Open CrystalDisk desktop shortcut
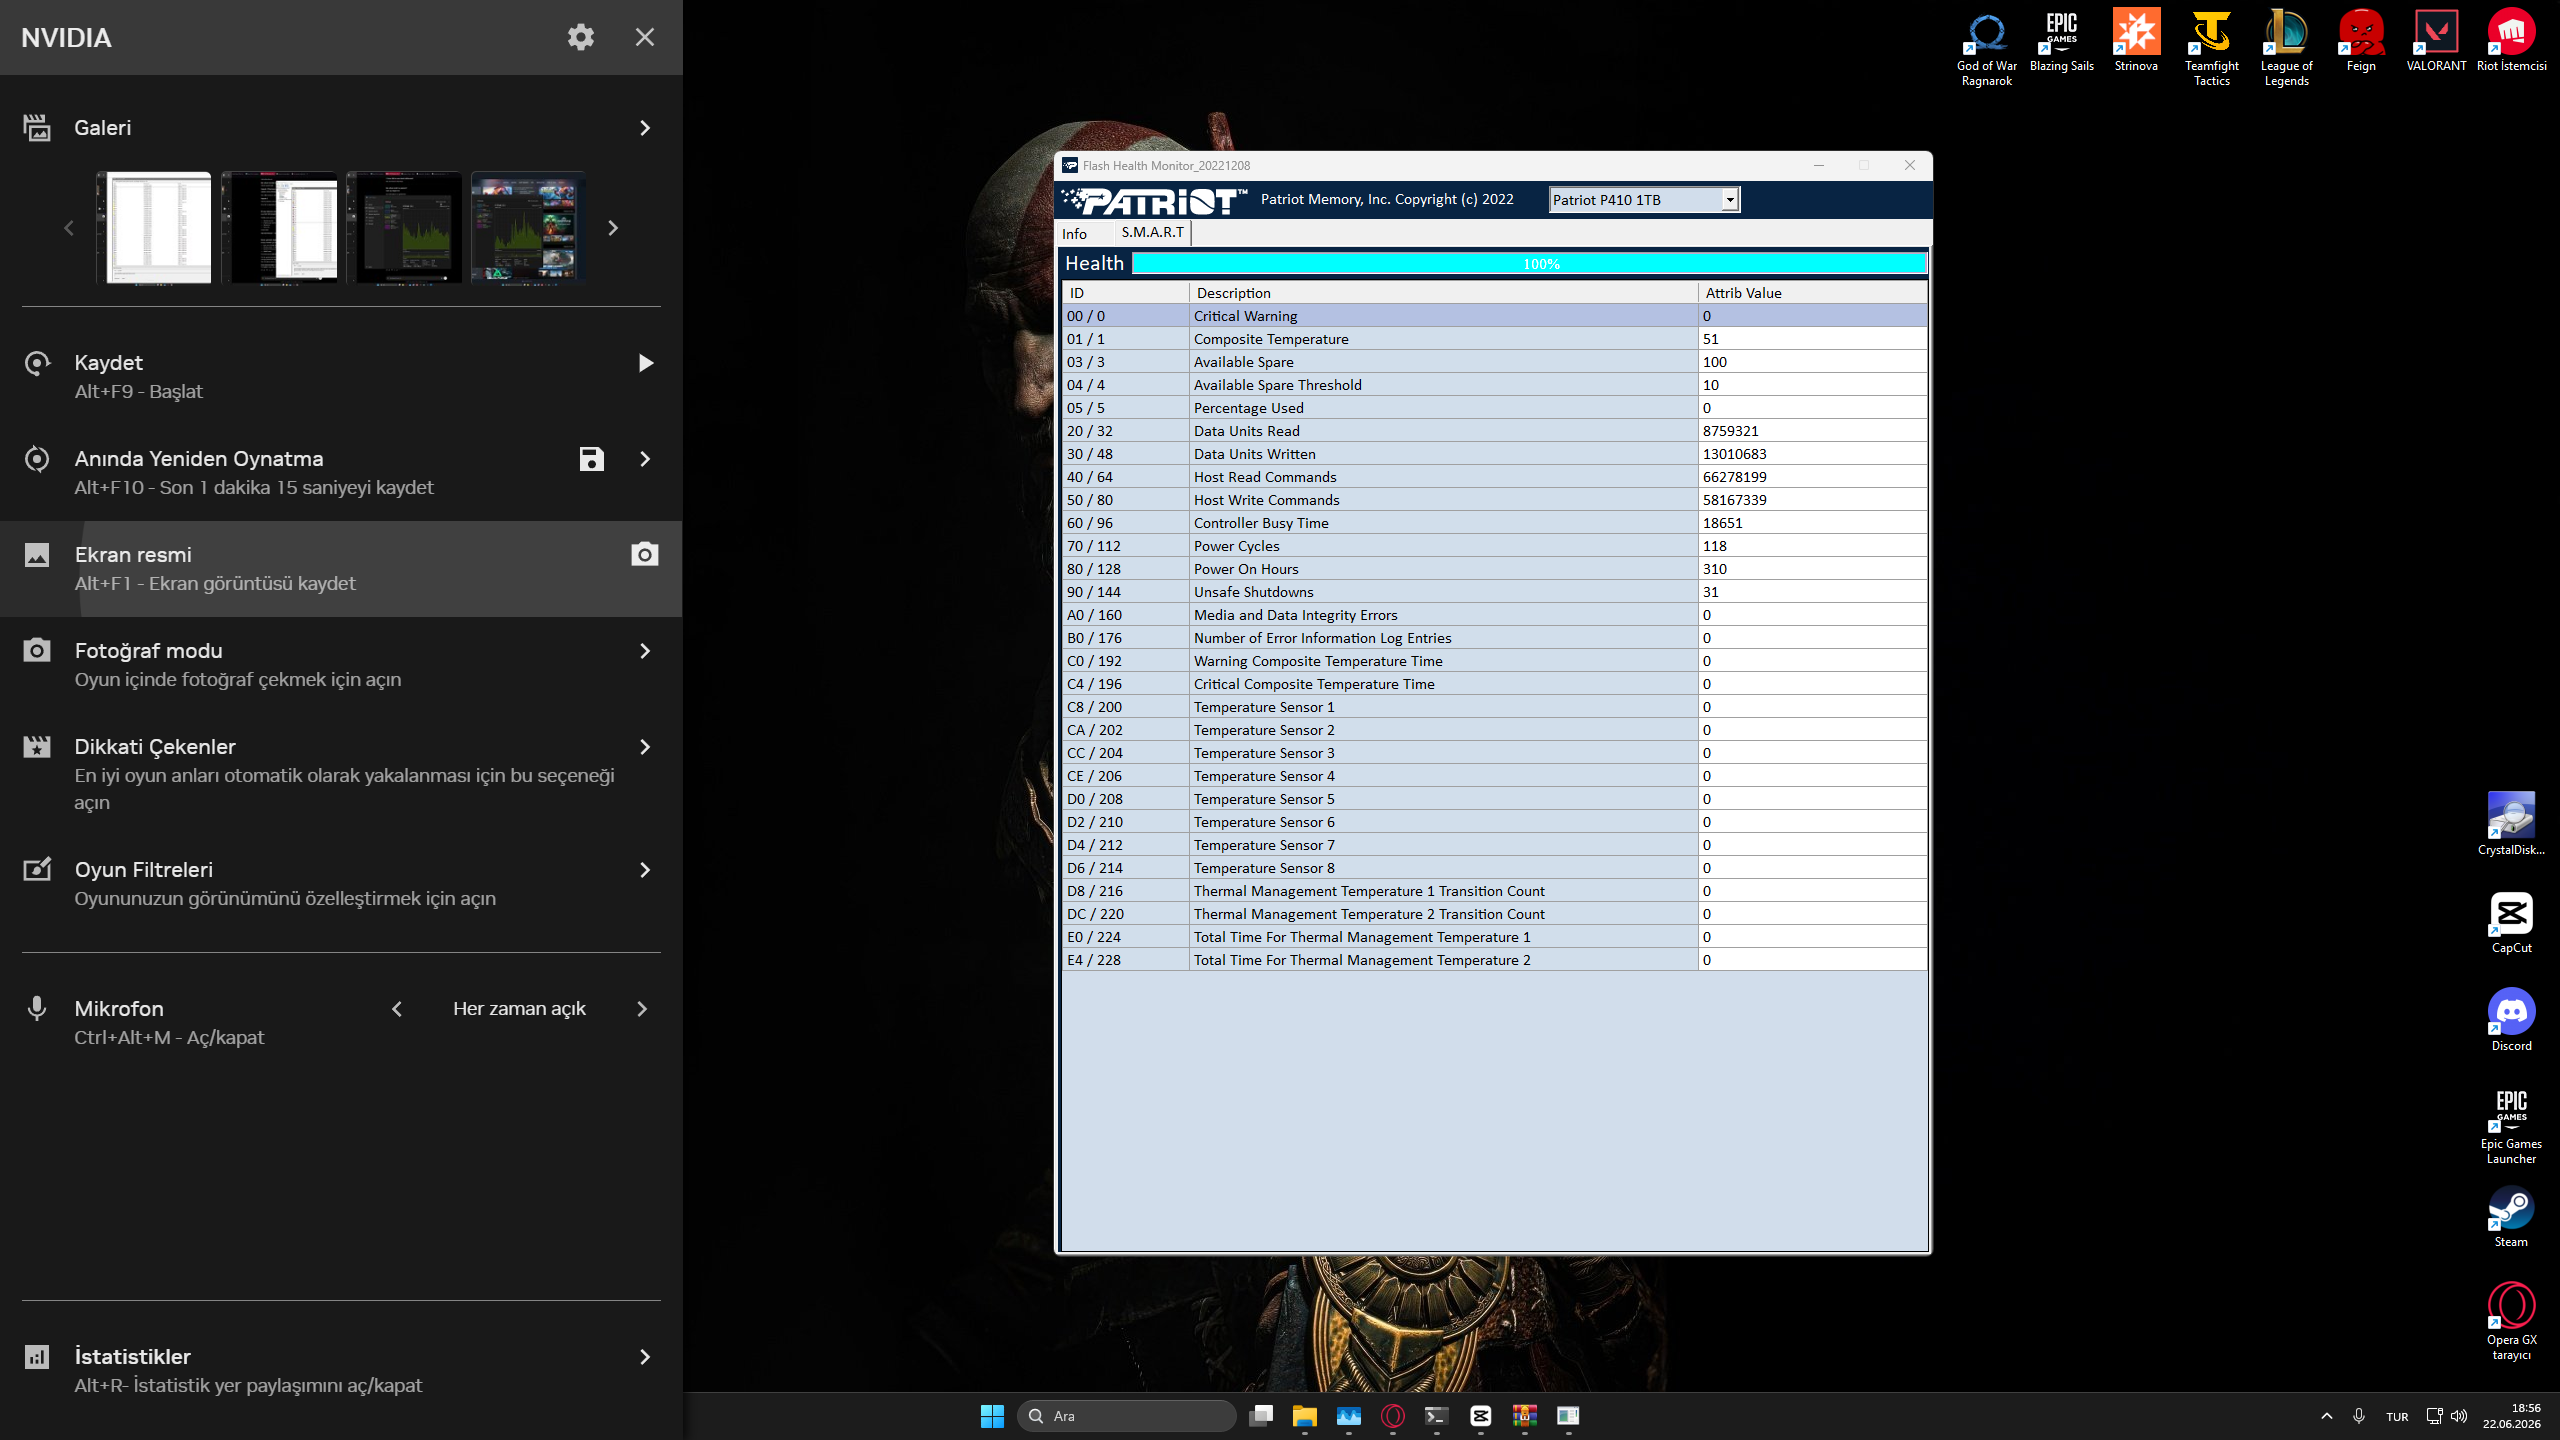The image size is (2560, 1440). click(x=2511, y=824)
